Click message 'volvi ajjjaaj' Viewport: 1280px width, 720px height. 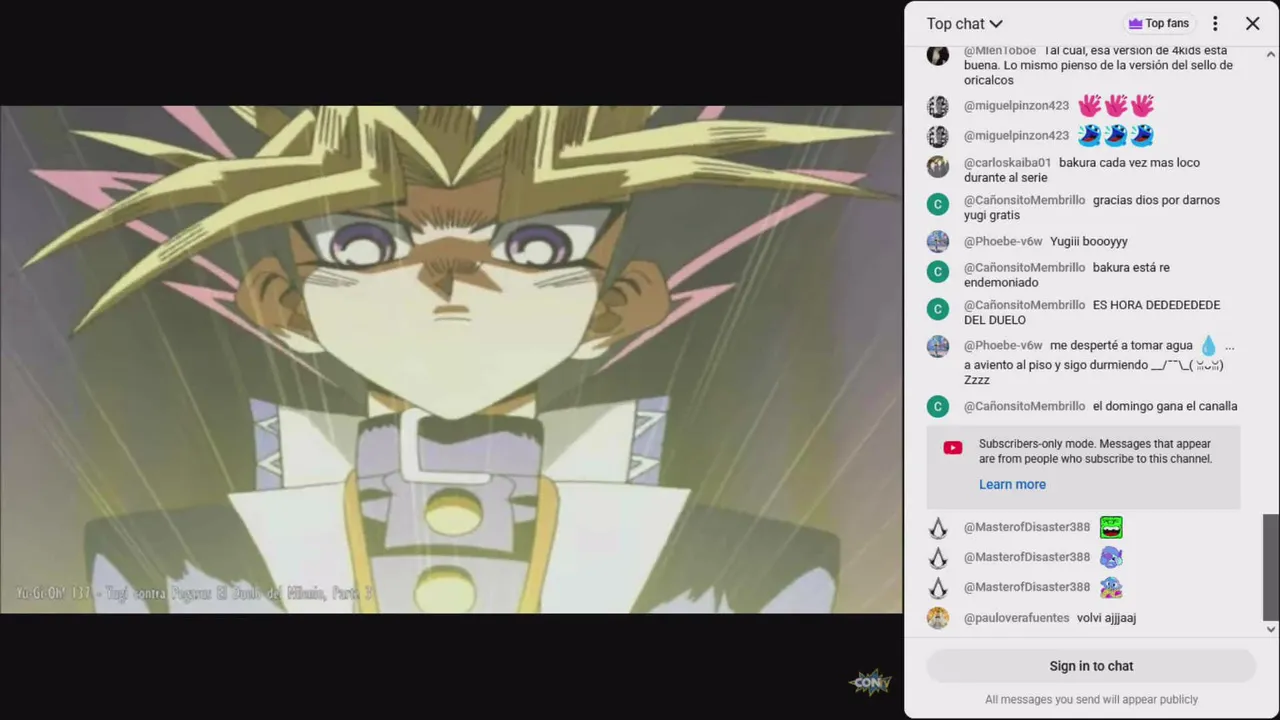tap(1106, 618)
